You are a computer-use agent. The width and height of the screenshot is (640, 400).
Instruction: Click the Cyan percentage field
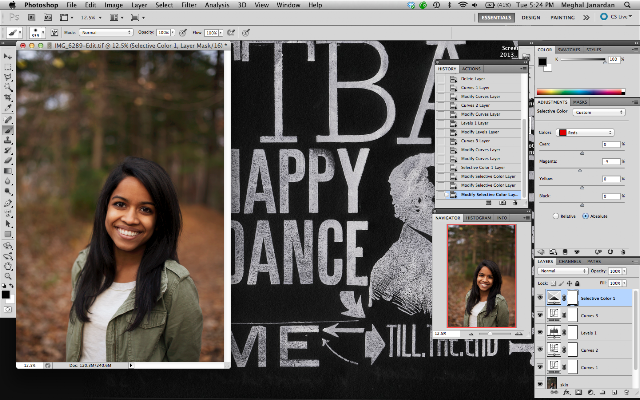(x=611, y=144)
